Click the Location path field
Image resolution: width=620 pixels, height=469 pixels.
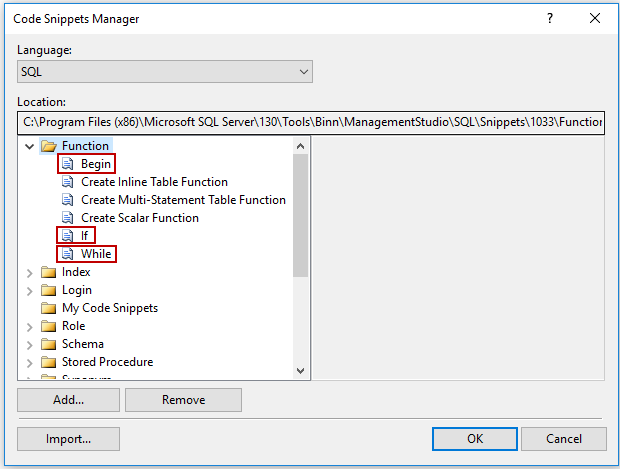(311, 122)
